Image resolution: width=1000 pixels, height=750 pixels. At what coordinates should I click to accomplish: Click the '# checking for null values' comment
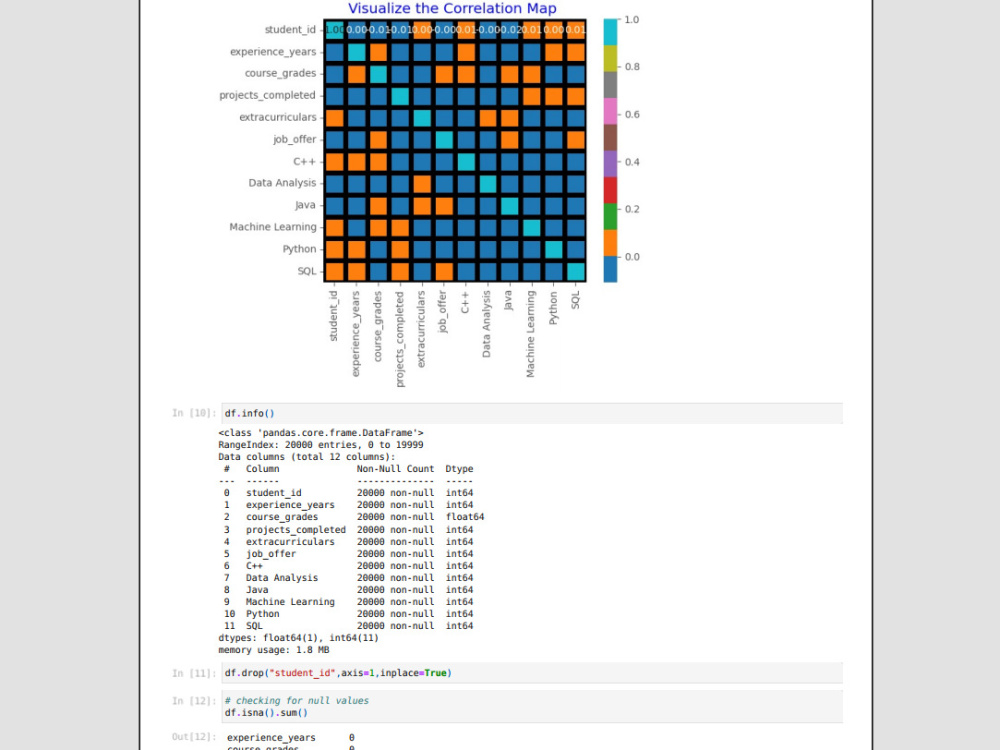[297, 701]
